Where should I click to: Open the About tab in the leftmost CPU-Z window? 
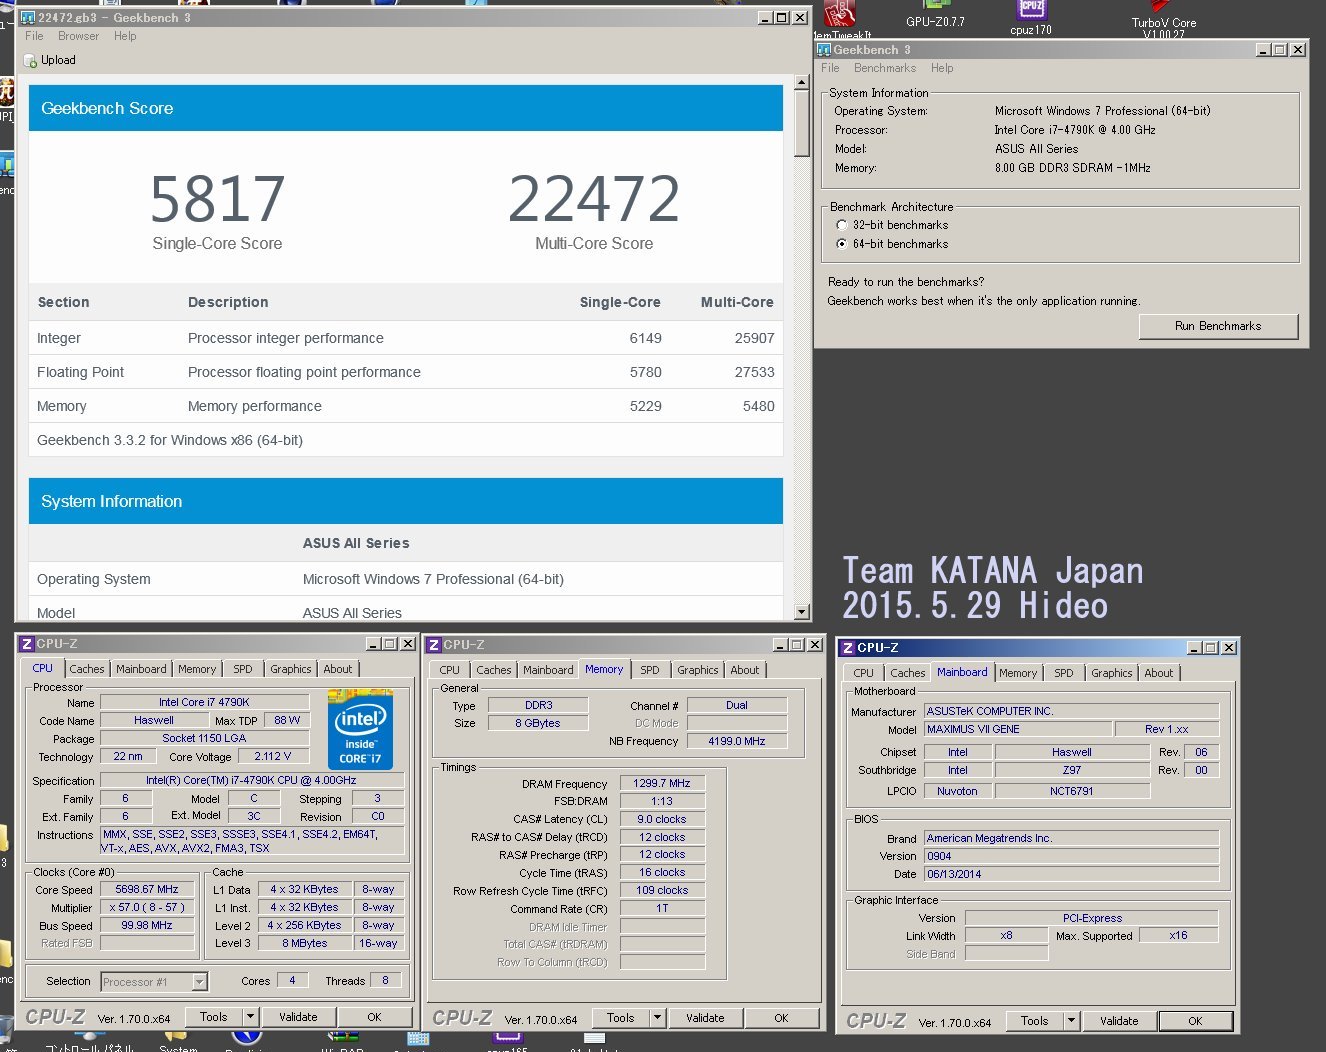338,669
